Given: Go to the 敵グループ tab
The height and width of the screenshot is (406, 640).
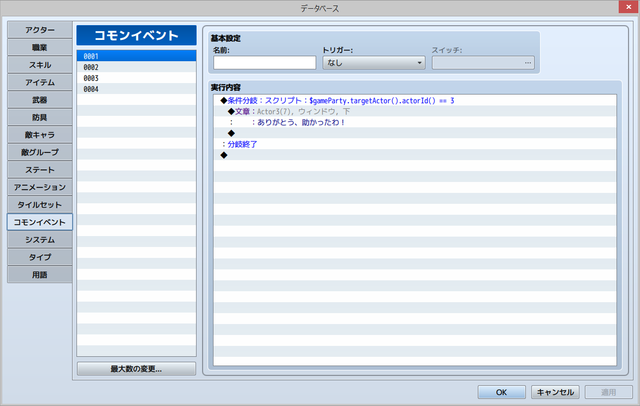Looking at the screenshot, I should tap(40, 153).
